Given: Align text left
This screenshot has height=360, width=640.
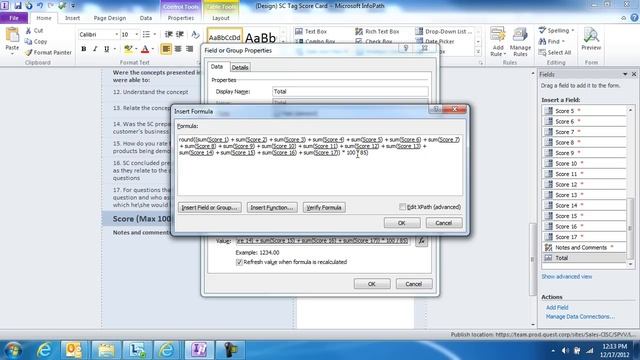Looking at the screenshot, I should coord(166,49).
